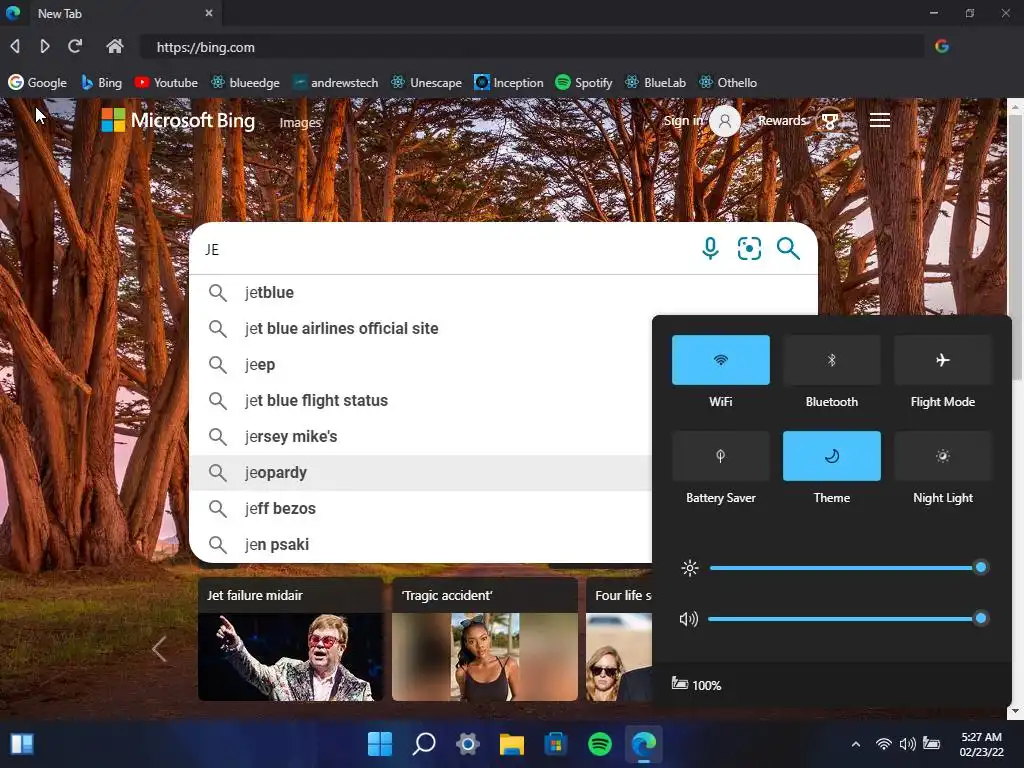This screenshot has height=768, width=1024.
Task: Start voice search with the microphone icon
Action: click(710, 249)
